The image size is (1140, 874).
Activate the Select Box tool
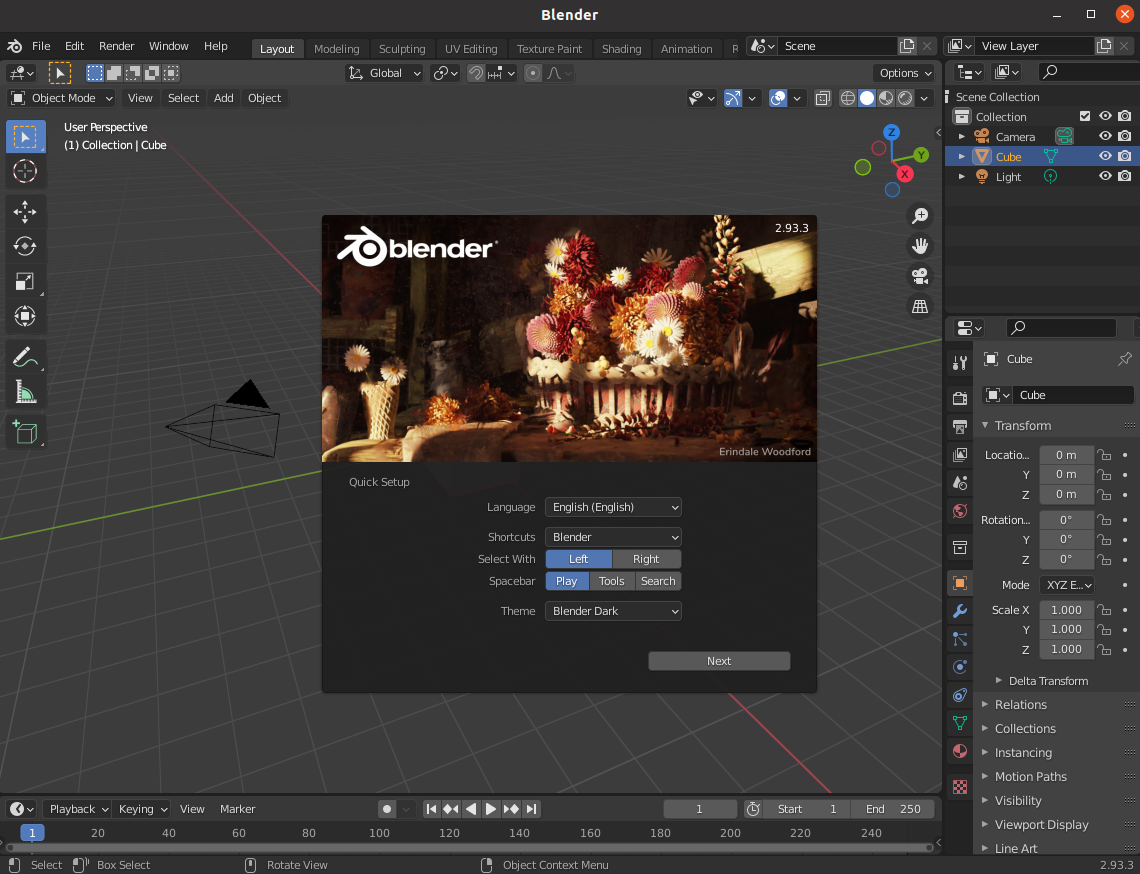pos(25,137)
